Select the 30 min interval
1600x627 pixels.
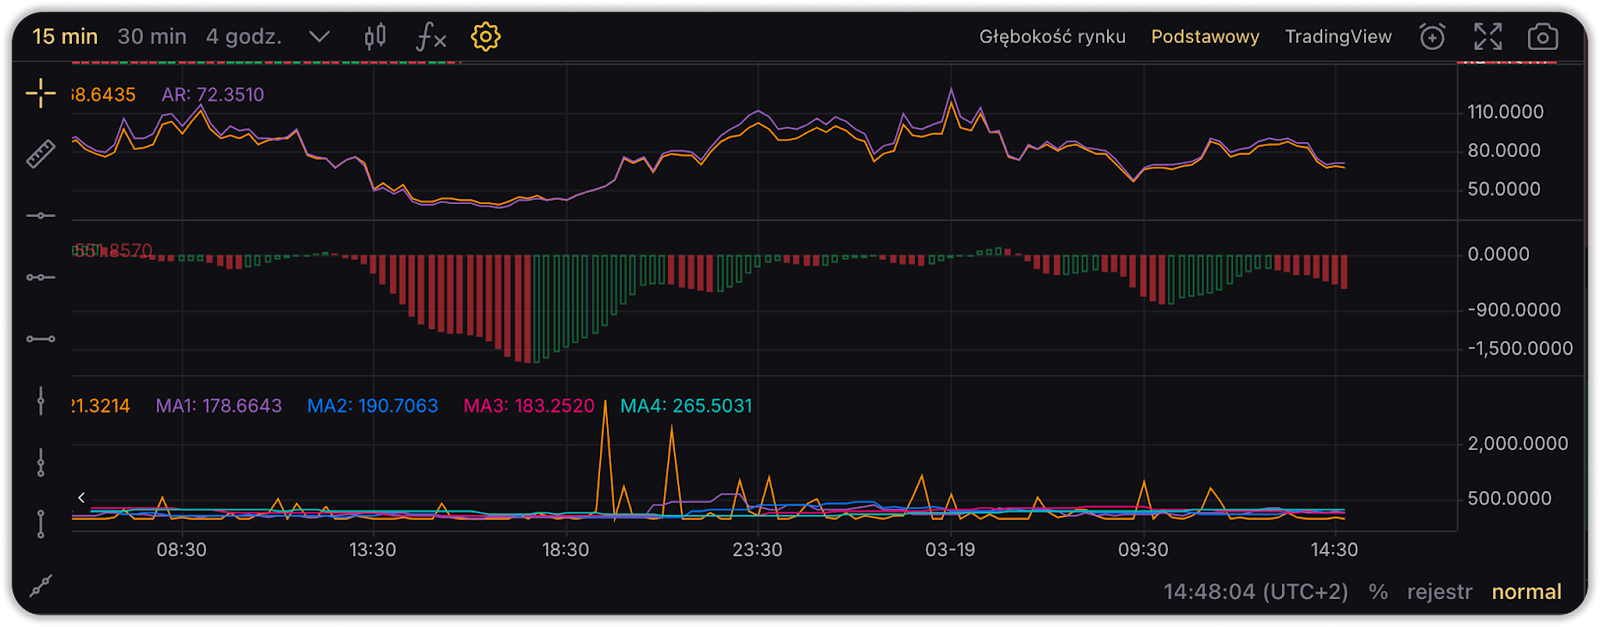point(152,37)
